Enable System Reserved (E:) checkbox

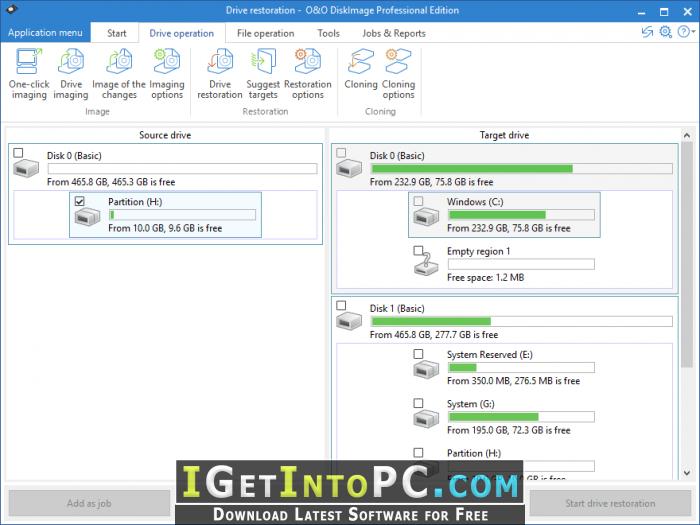pos(418,354)
